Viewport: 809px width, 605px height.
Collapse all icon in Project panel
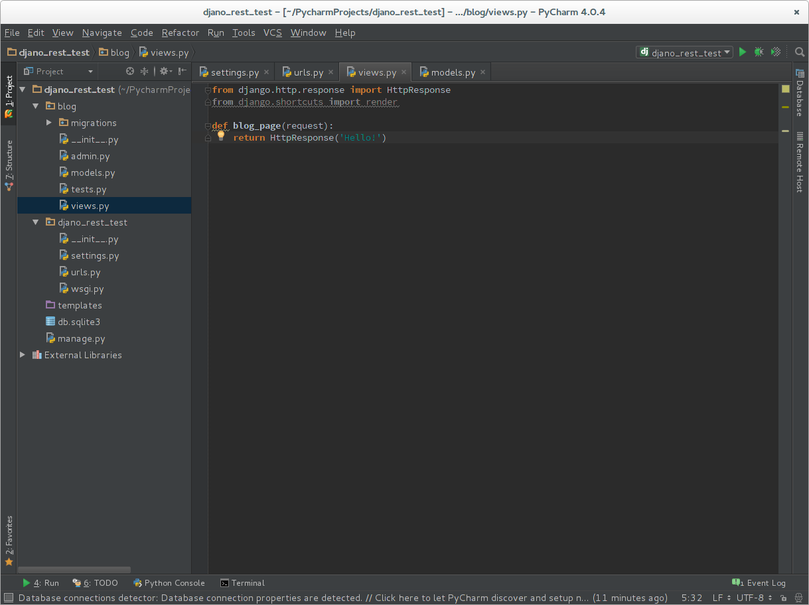coord(144,71)
